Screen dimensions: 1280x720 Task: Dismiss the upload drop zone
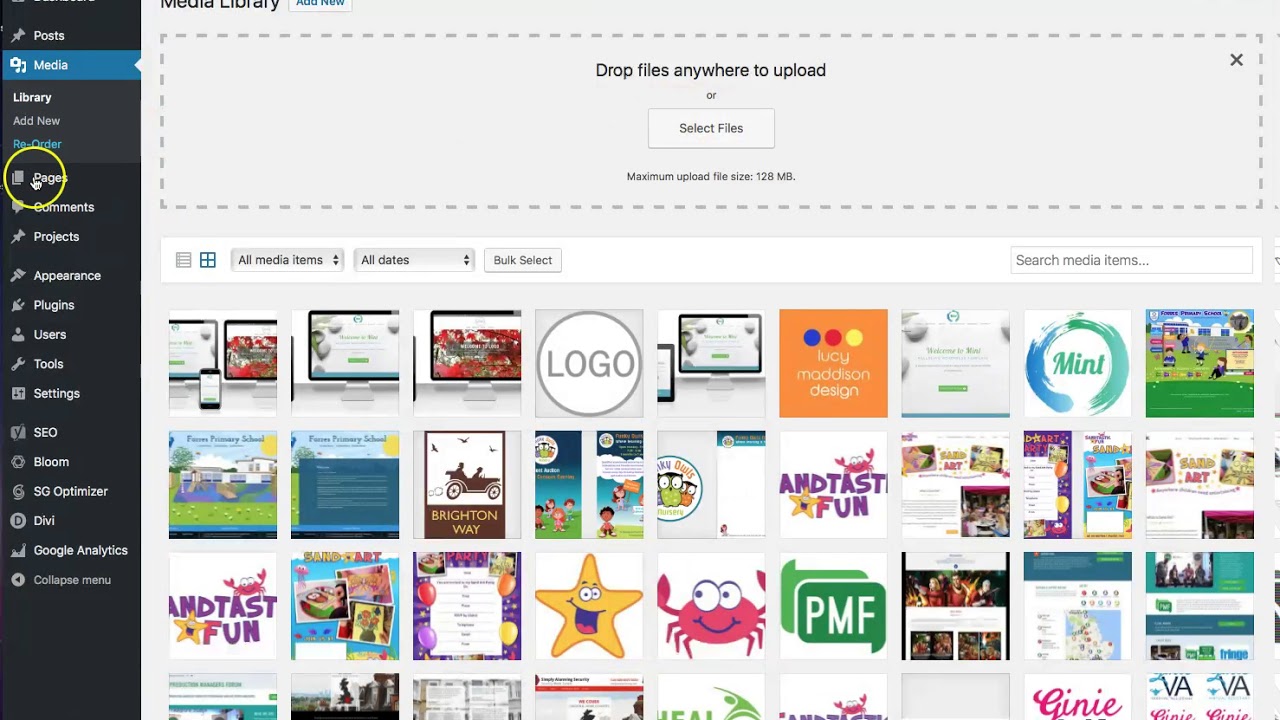(x=1236, y=60)
